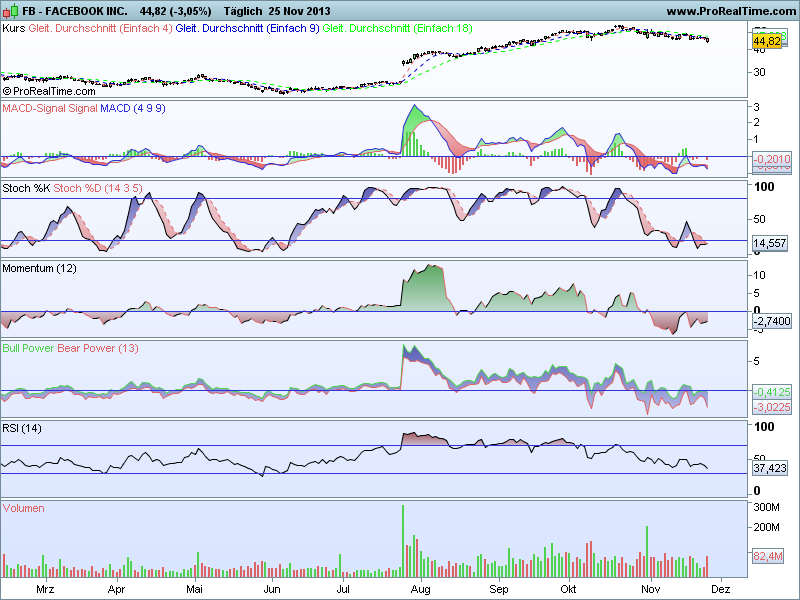This screenshot has height=600, width=800.
Task: Click the Stoch %K label
Action: pyautogui.click(x=26, y=188)
